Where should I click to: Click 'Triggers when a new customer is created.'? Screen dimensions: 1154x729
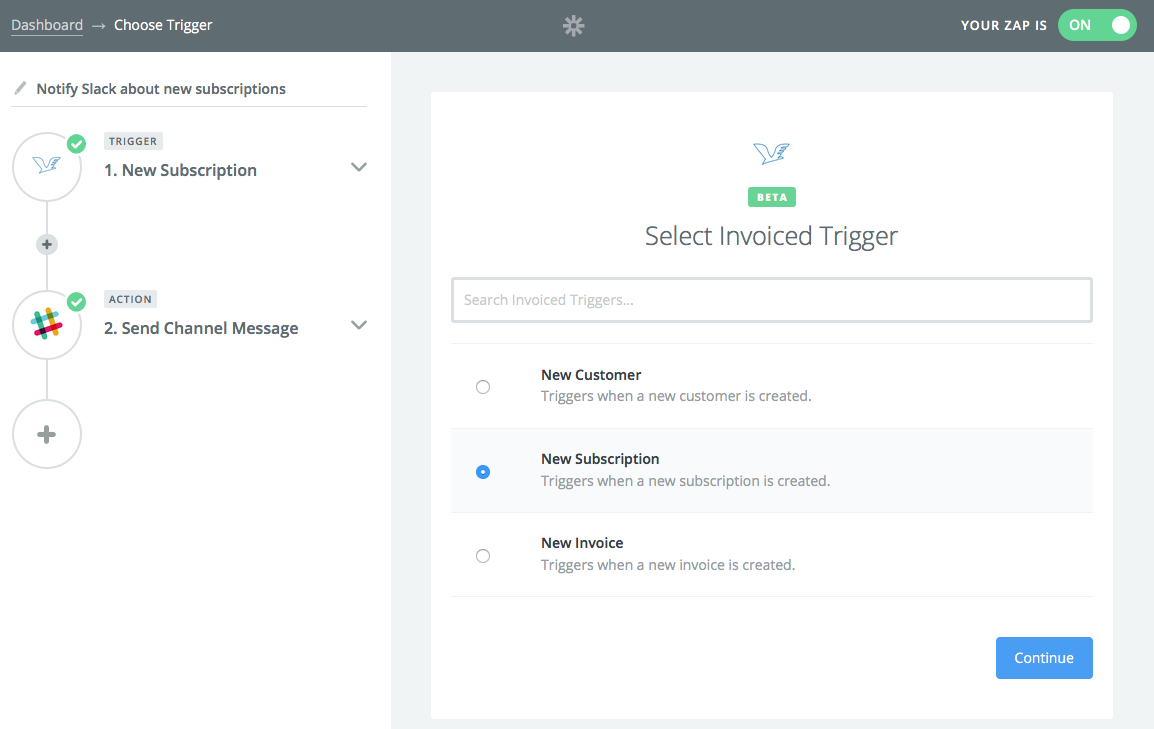click(x=676, y=396)
